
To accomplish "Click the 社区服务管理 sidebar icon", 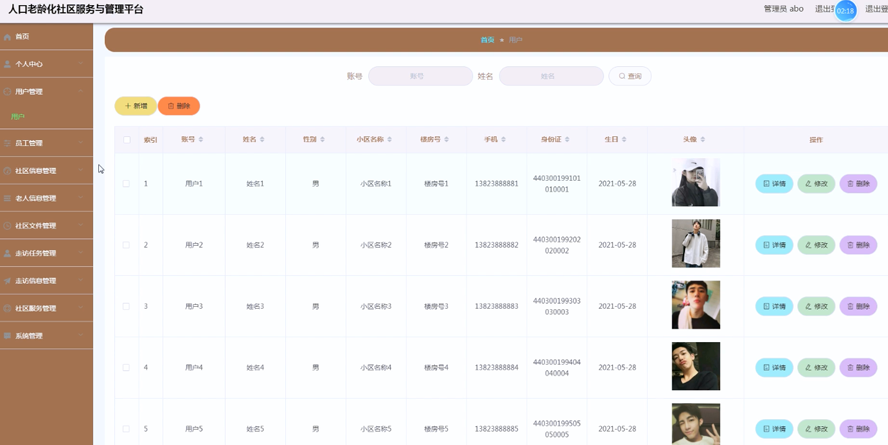I will point(7,309).
